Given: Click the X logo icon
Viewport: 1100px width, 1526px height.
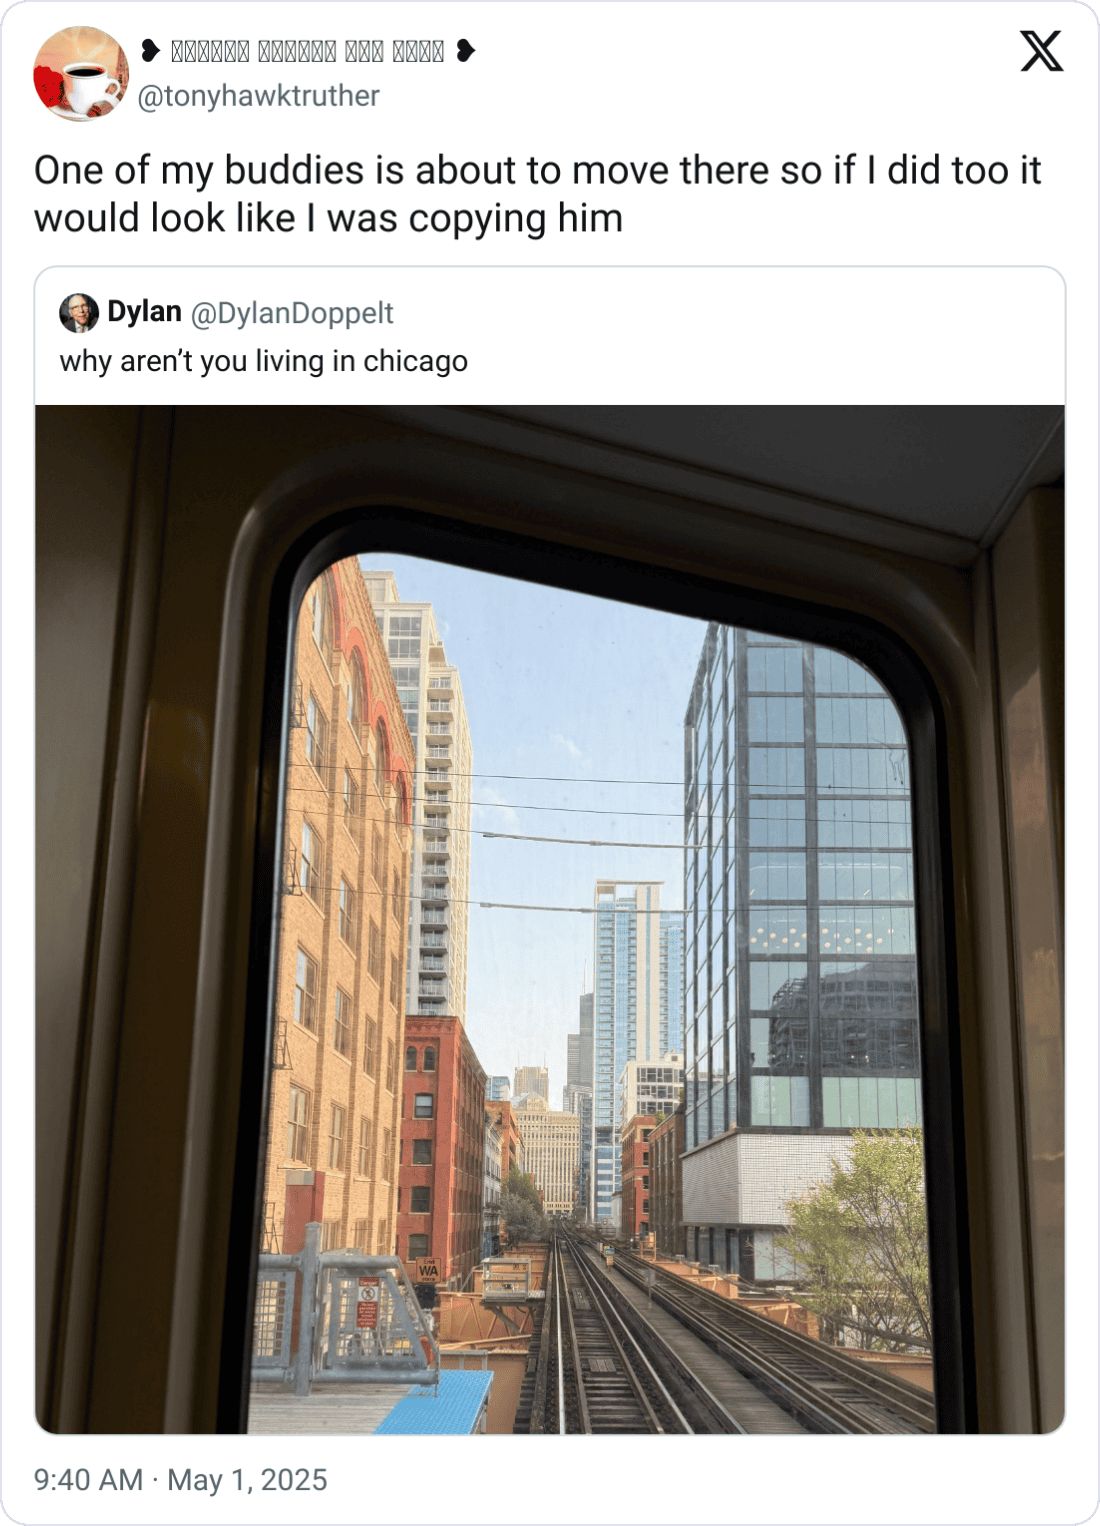Looking at the screenshot, I should [1041, 51].
